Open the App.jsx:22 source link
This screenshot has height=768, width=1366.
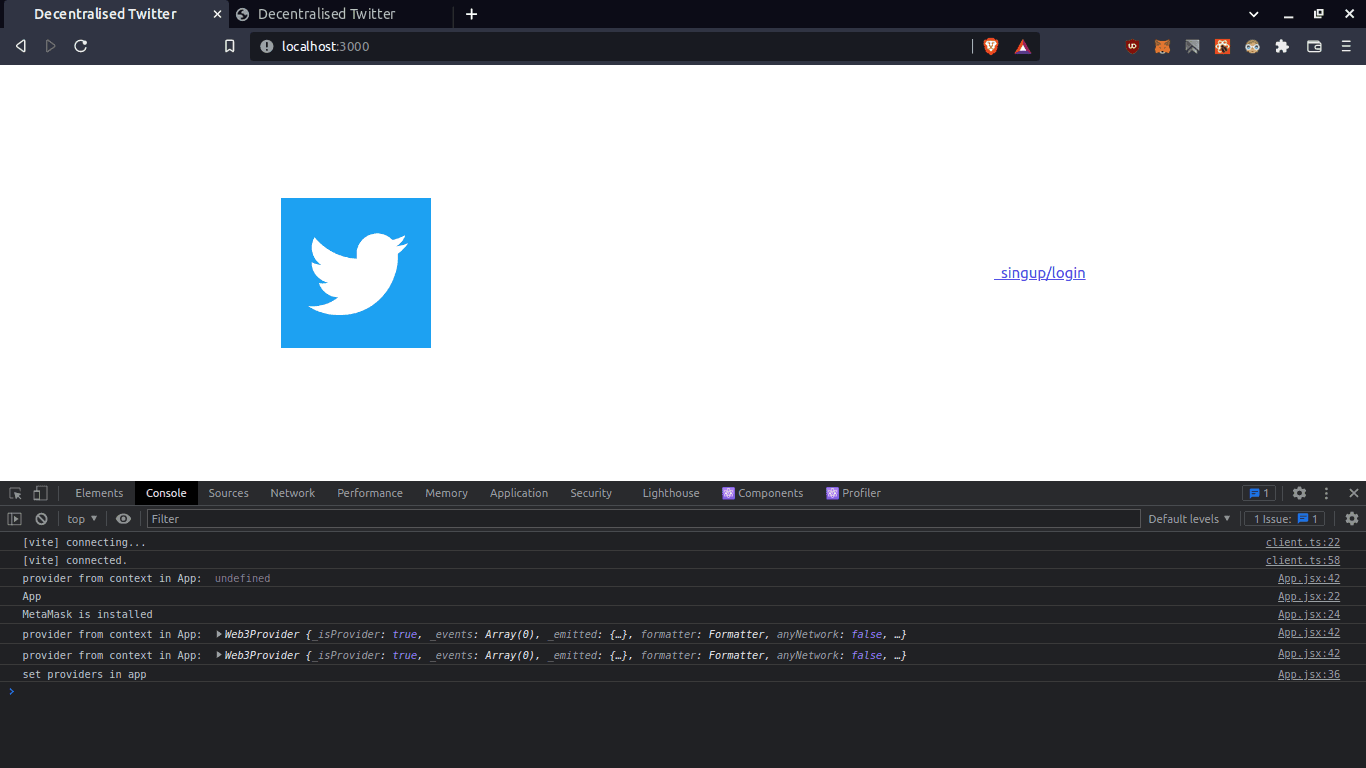[1308, 596]
